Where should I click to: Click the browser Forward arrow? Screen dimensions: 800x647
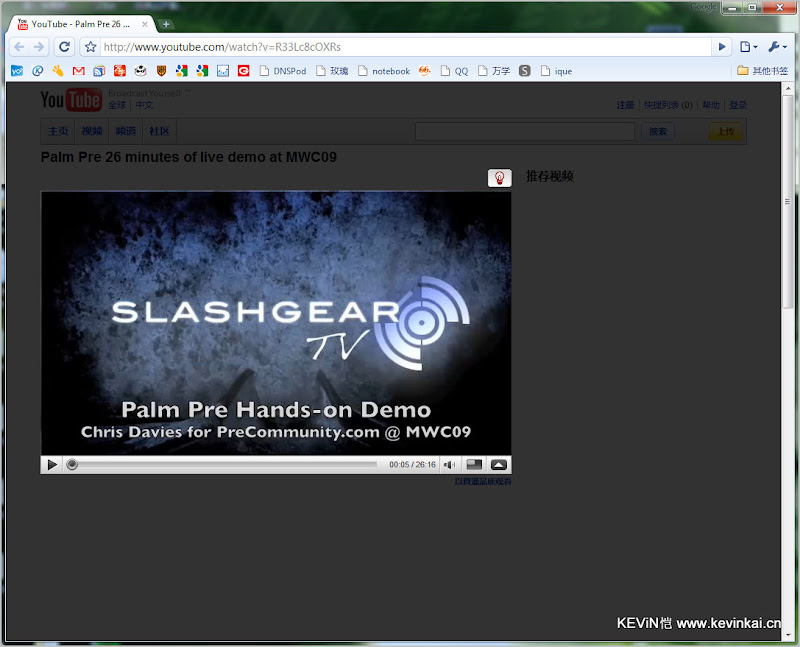coord(39,47)
